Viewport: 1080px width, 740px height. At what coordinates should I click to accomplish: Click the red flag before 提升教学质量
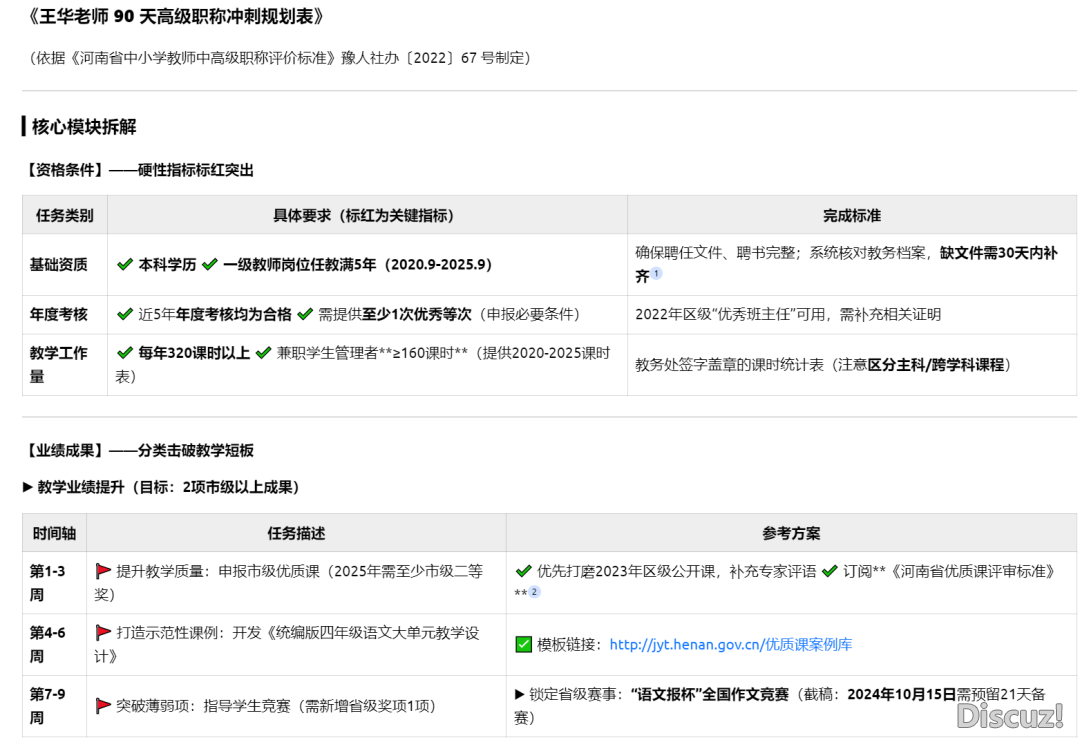103,571
